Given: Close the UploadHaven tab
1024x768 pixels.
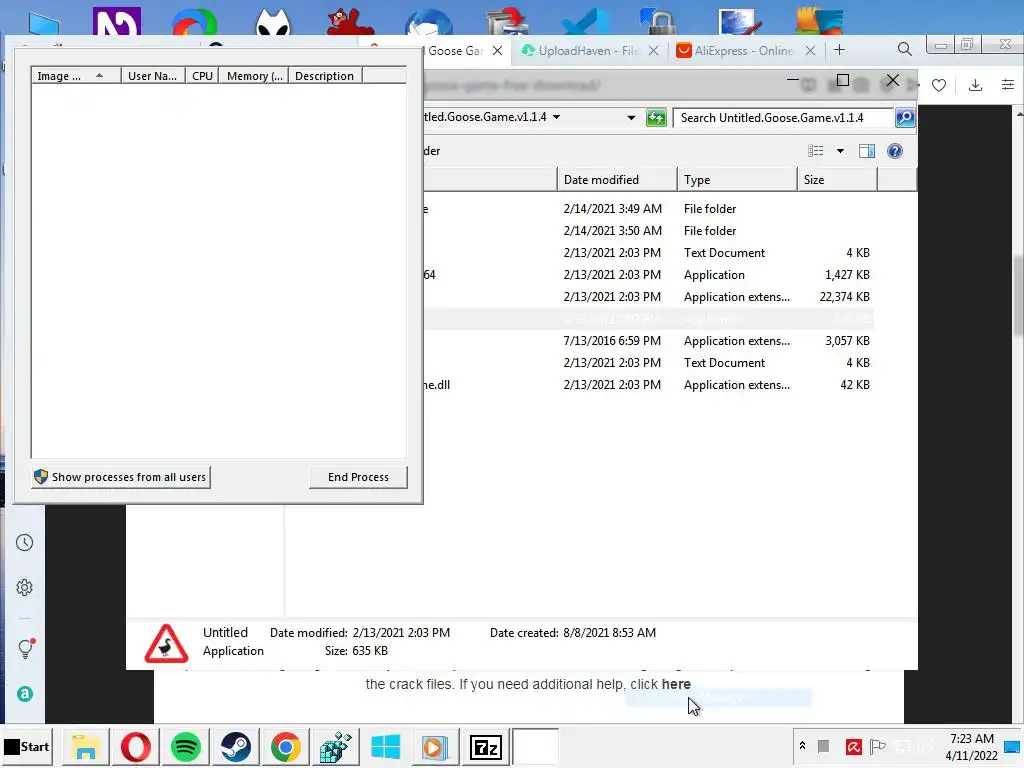Looking at the screenshot, I should tap(653, 50).
